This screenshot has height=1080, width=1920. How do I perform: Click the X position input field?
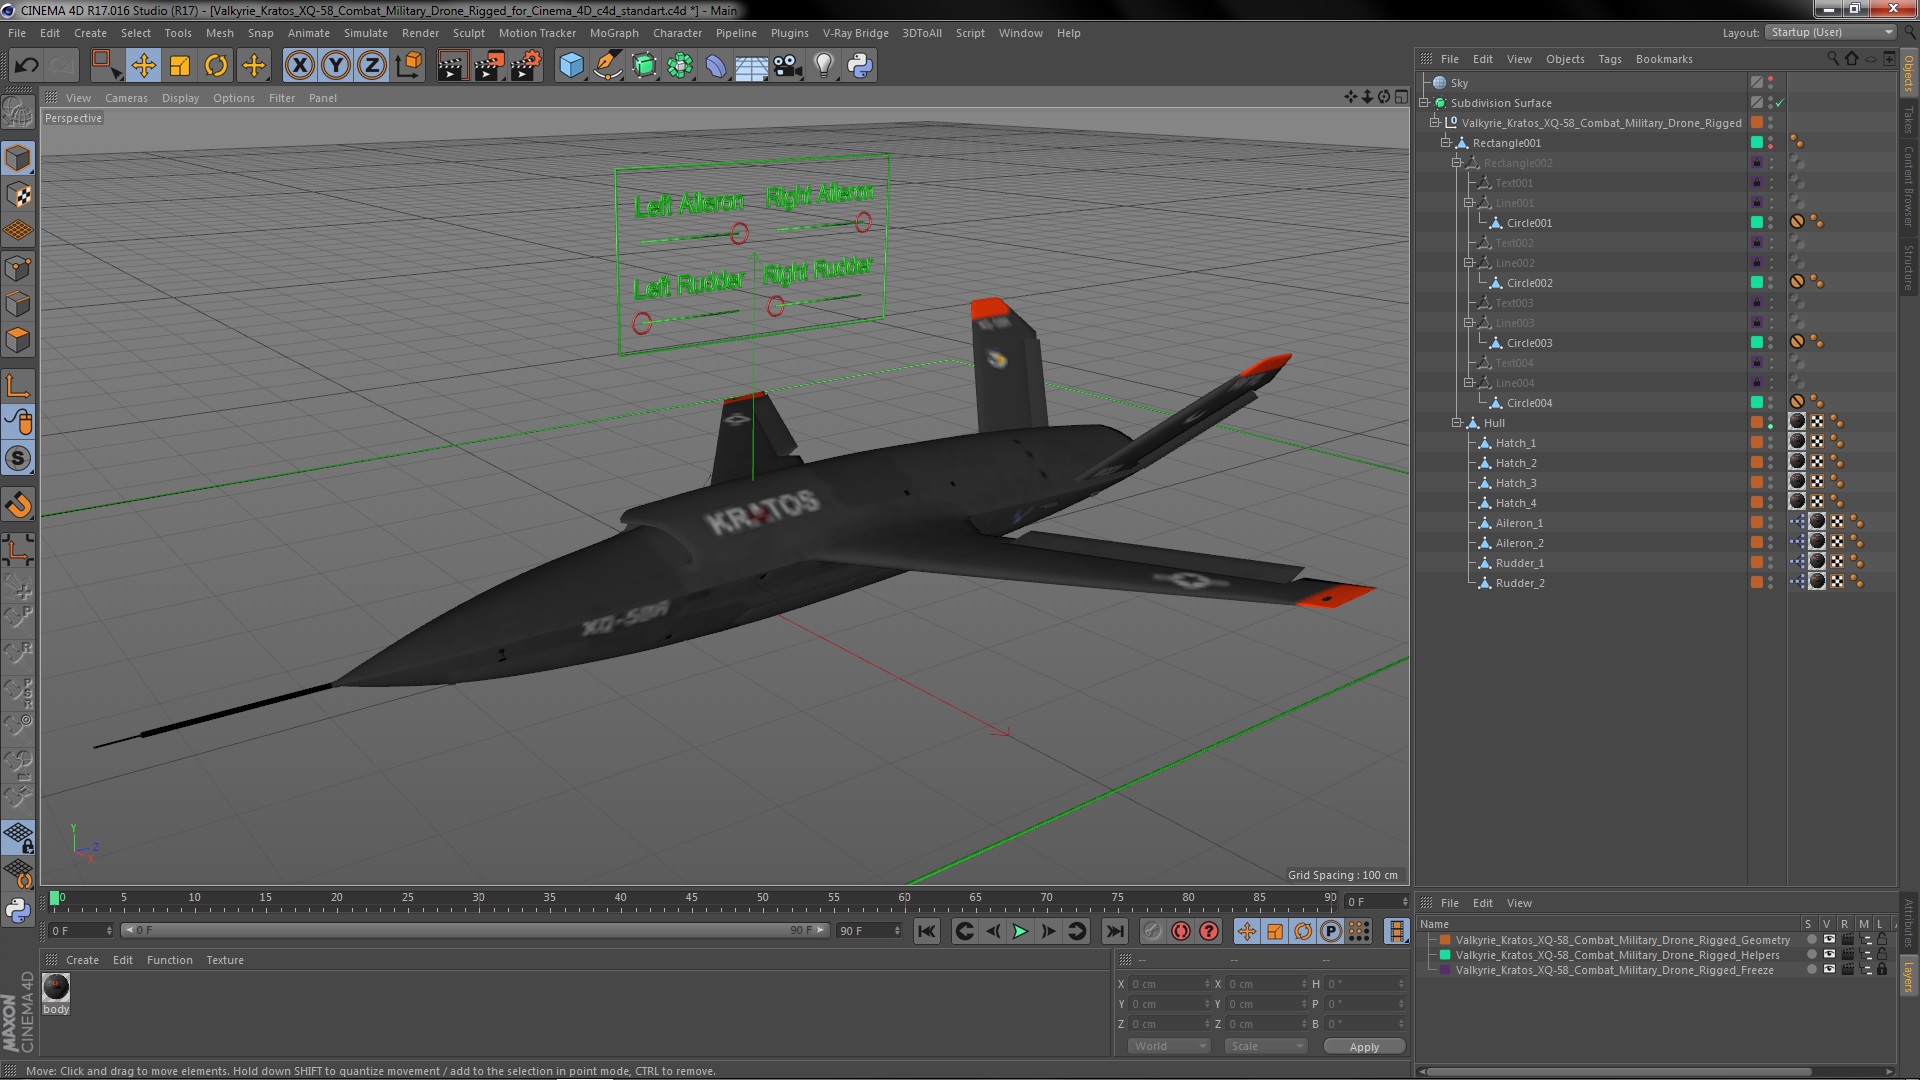point(1170,984)
